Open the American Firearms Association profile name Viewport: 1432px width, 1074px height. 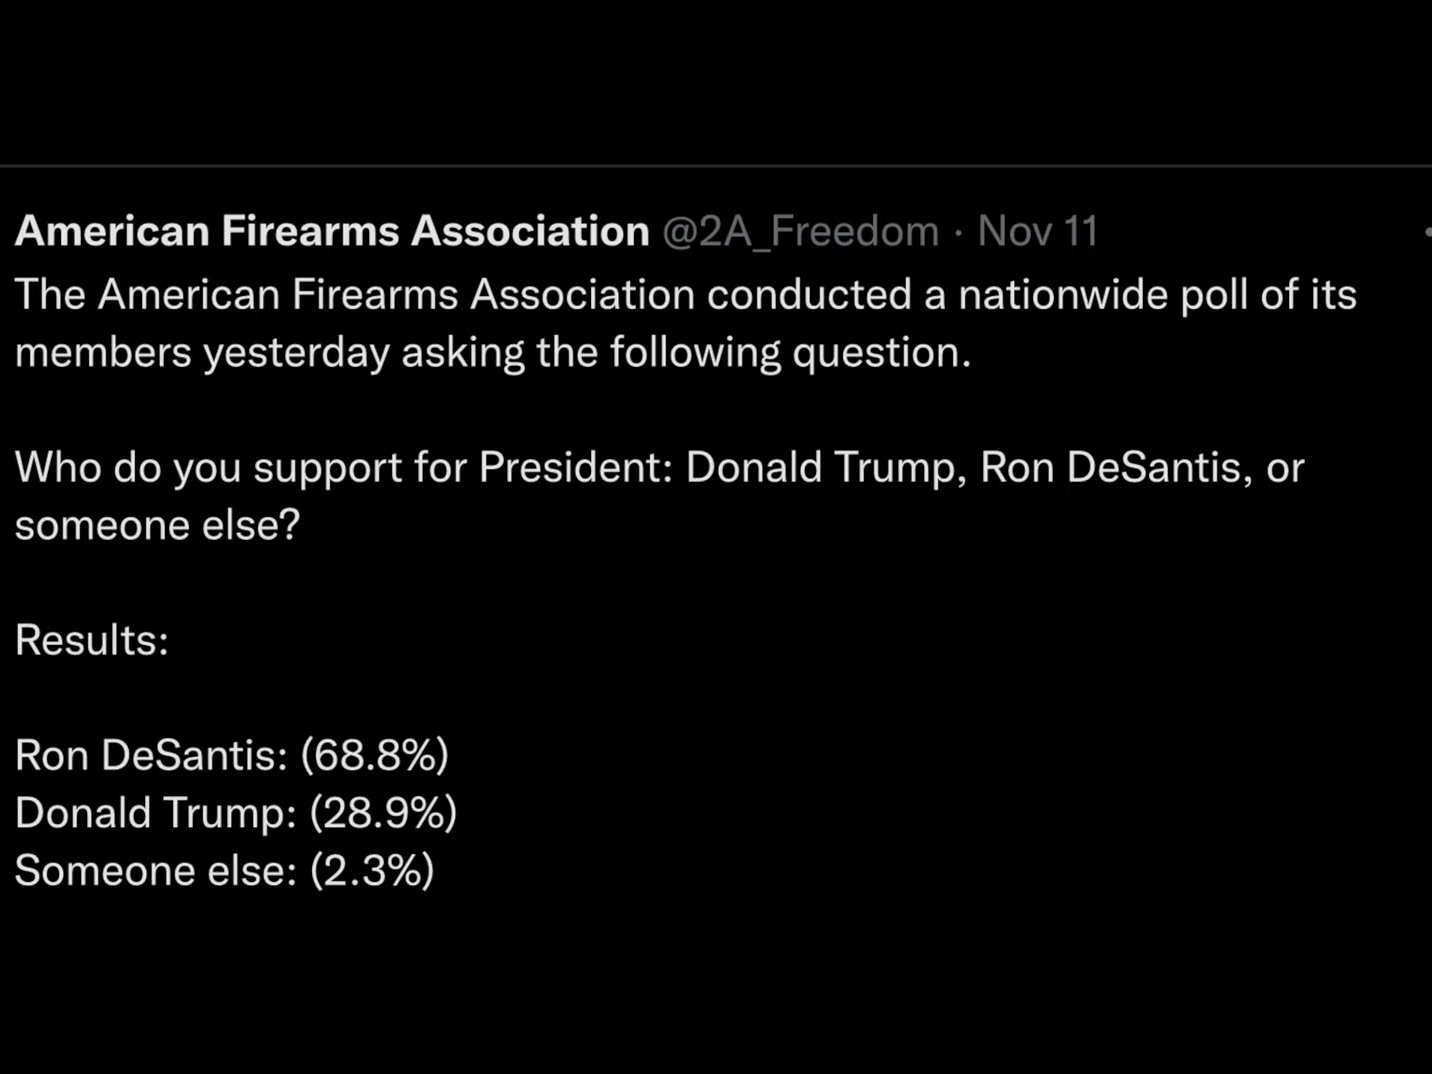click(332, 231)
